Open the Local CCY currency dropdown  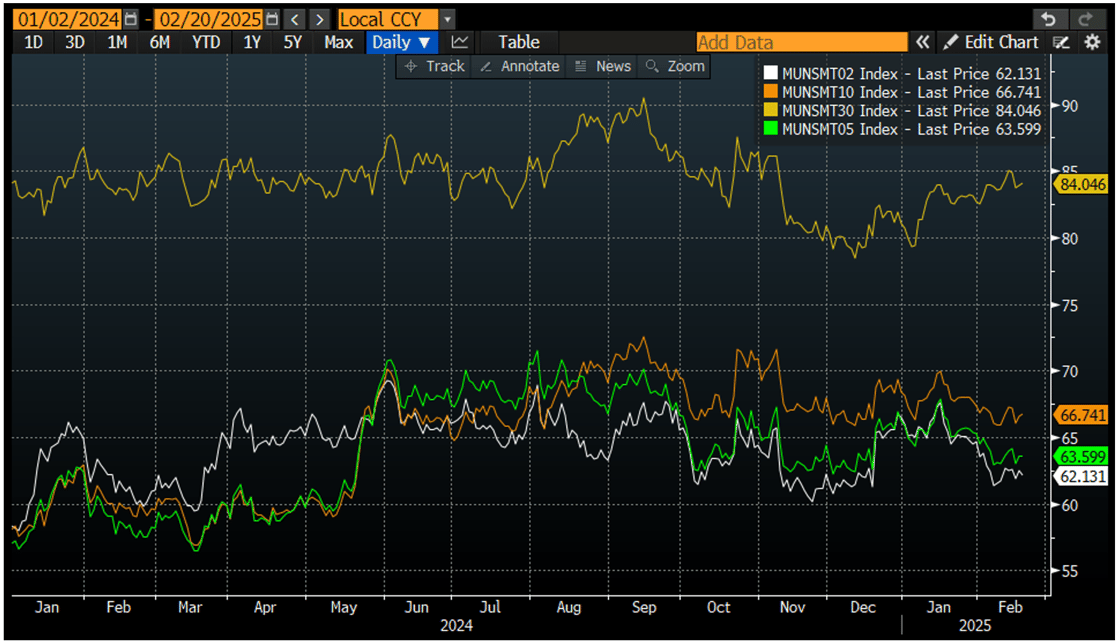pyautogui.click(x=392, y=18)
